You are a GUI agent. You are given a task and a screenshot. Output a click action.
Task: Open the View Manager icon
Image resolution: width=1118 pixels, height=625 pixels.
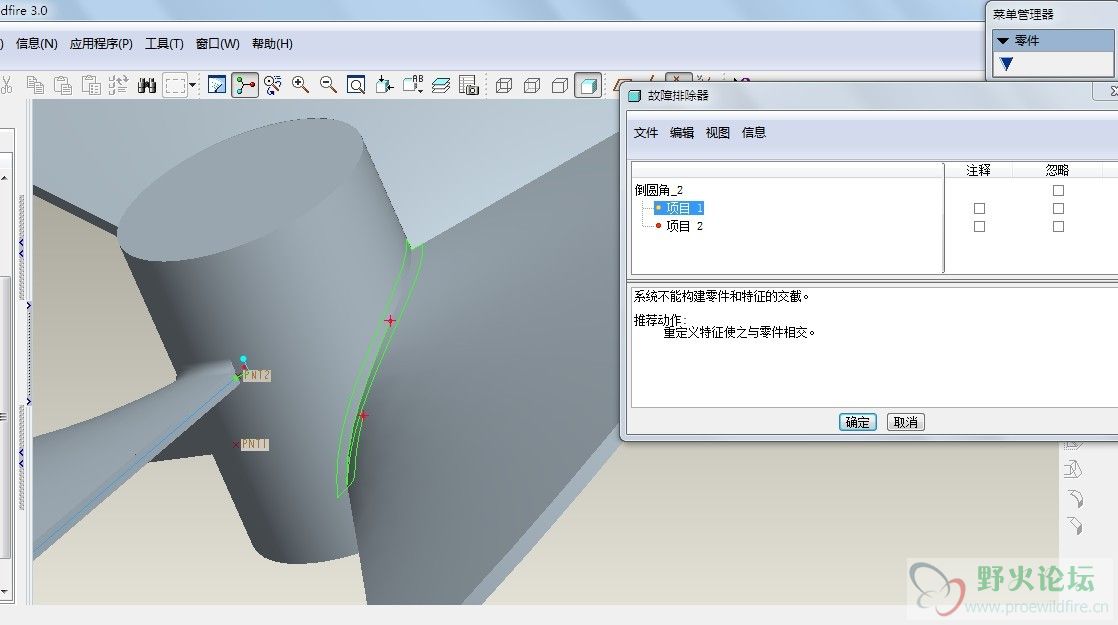pos(468,86)
